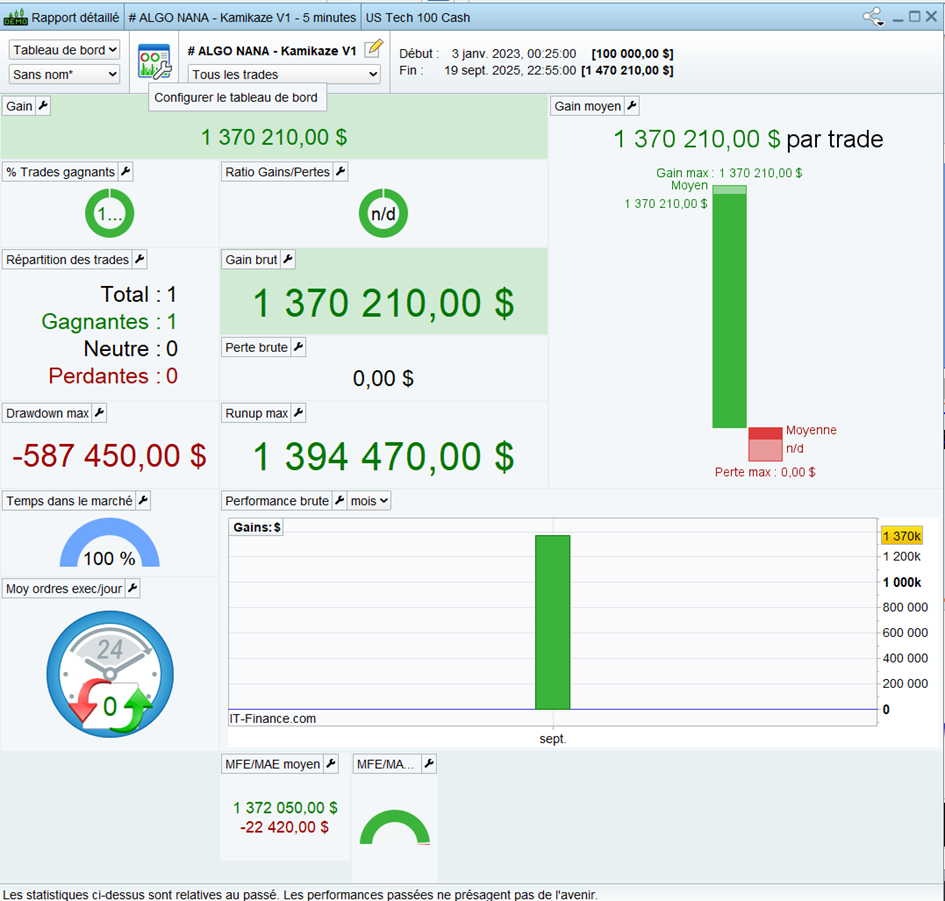Open wrench settings for Gain widget
This screenshot has height=901, width=945.
click(43, 106)
